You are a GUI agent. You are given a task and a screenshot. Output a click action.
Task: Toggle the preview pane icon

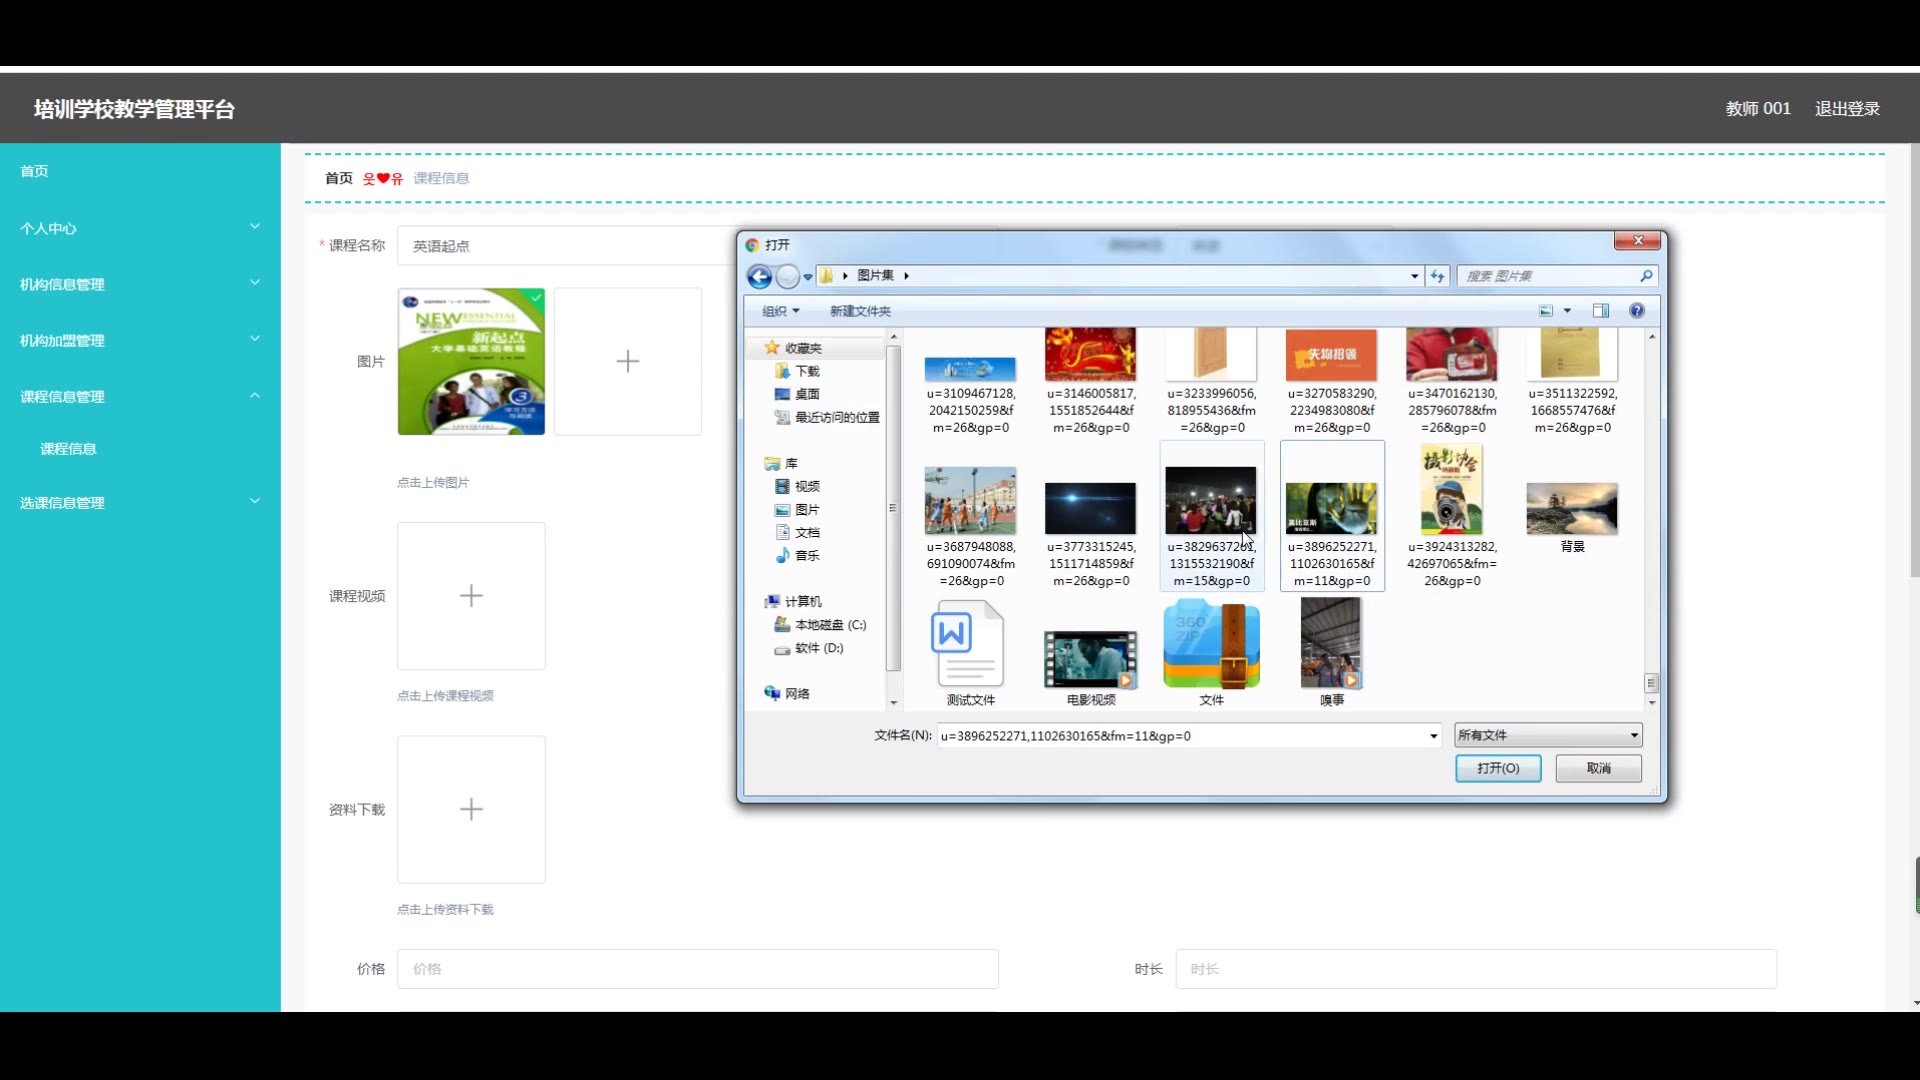pos(1601,311)
